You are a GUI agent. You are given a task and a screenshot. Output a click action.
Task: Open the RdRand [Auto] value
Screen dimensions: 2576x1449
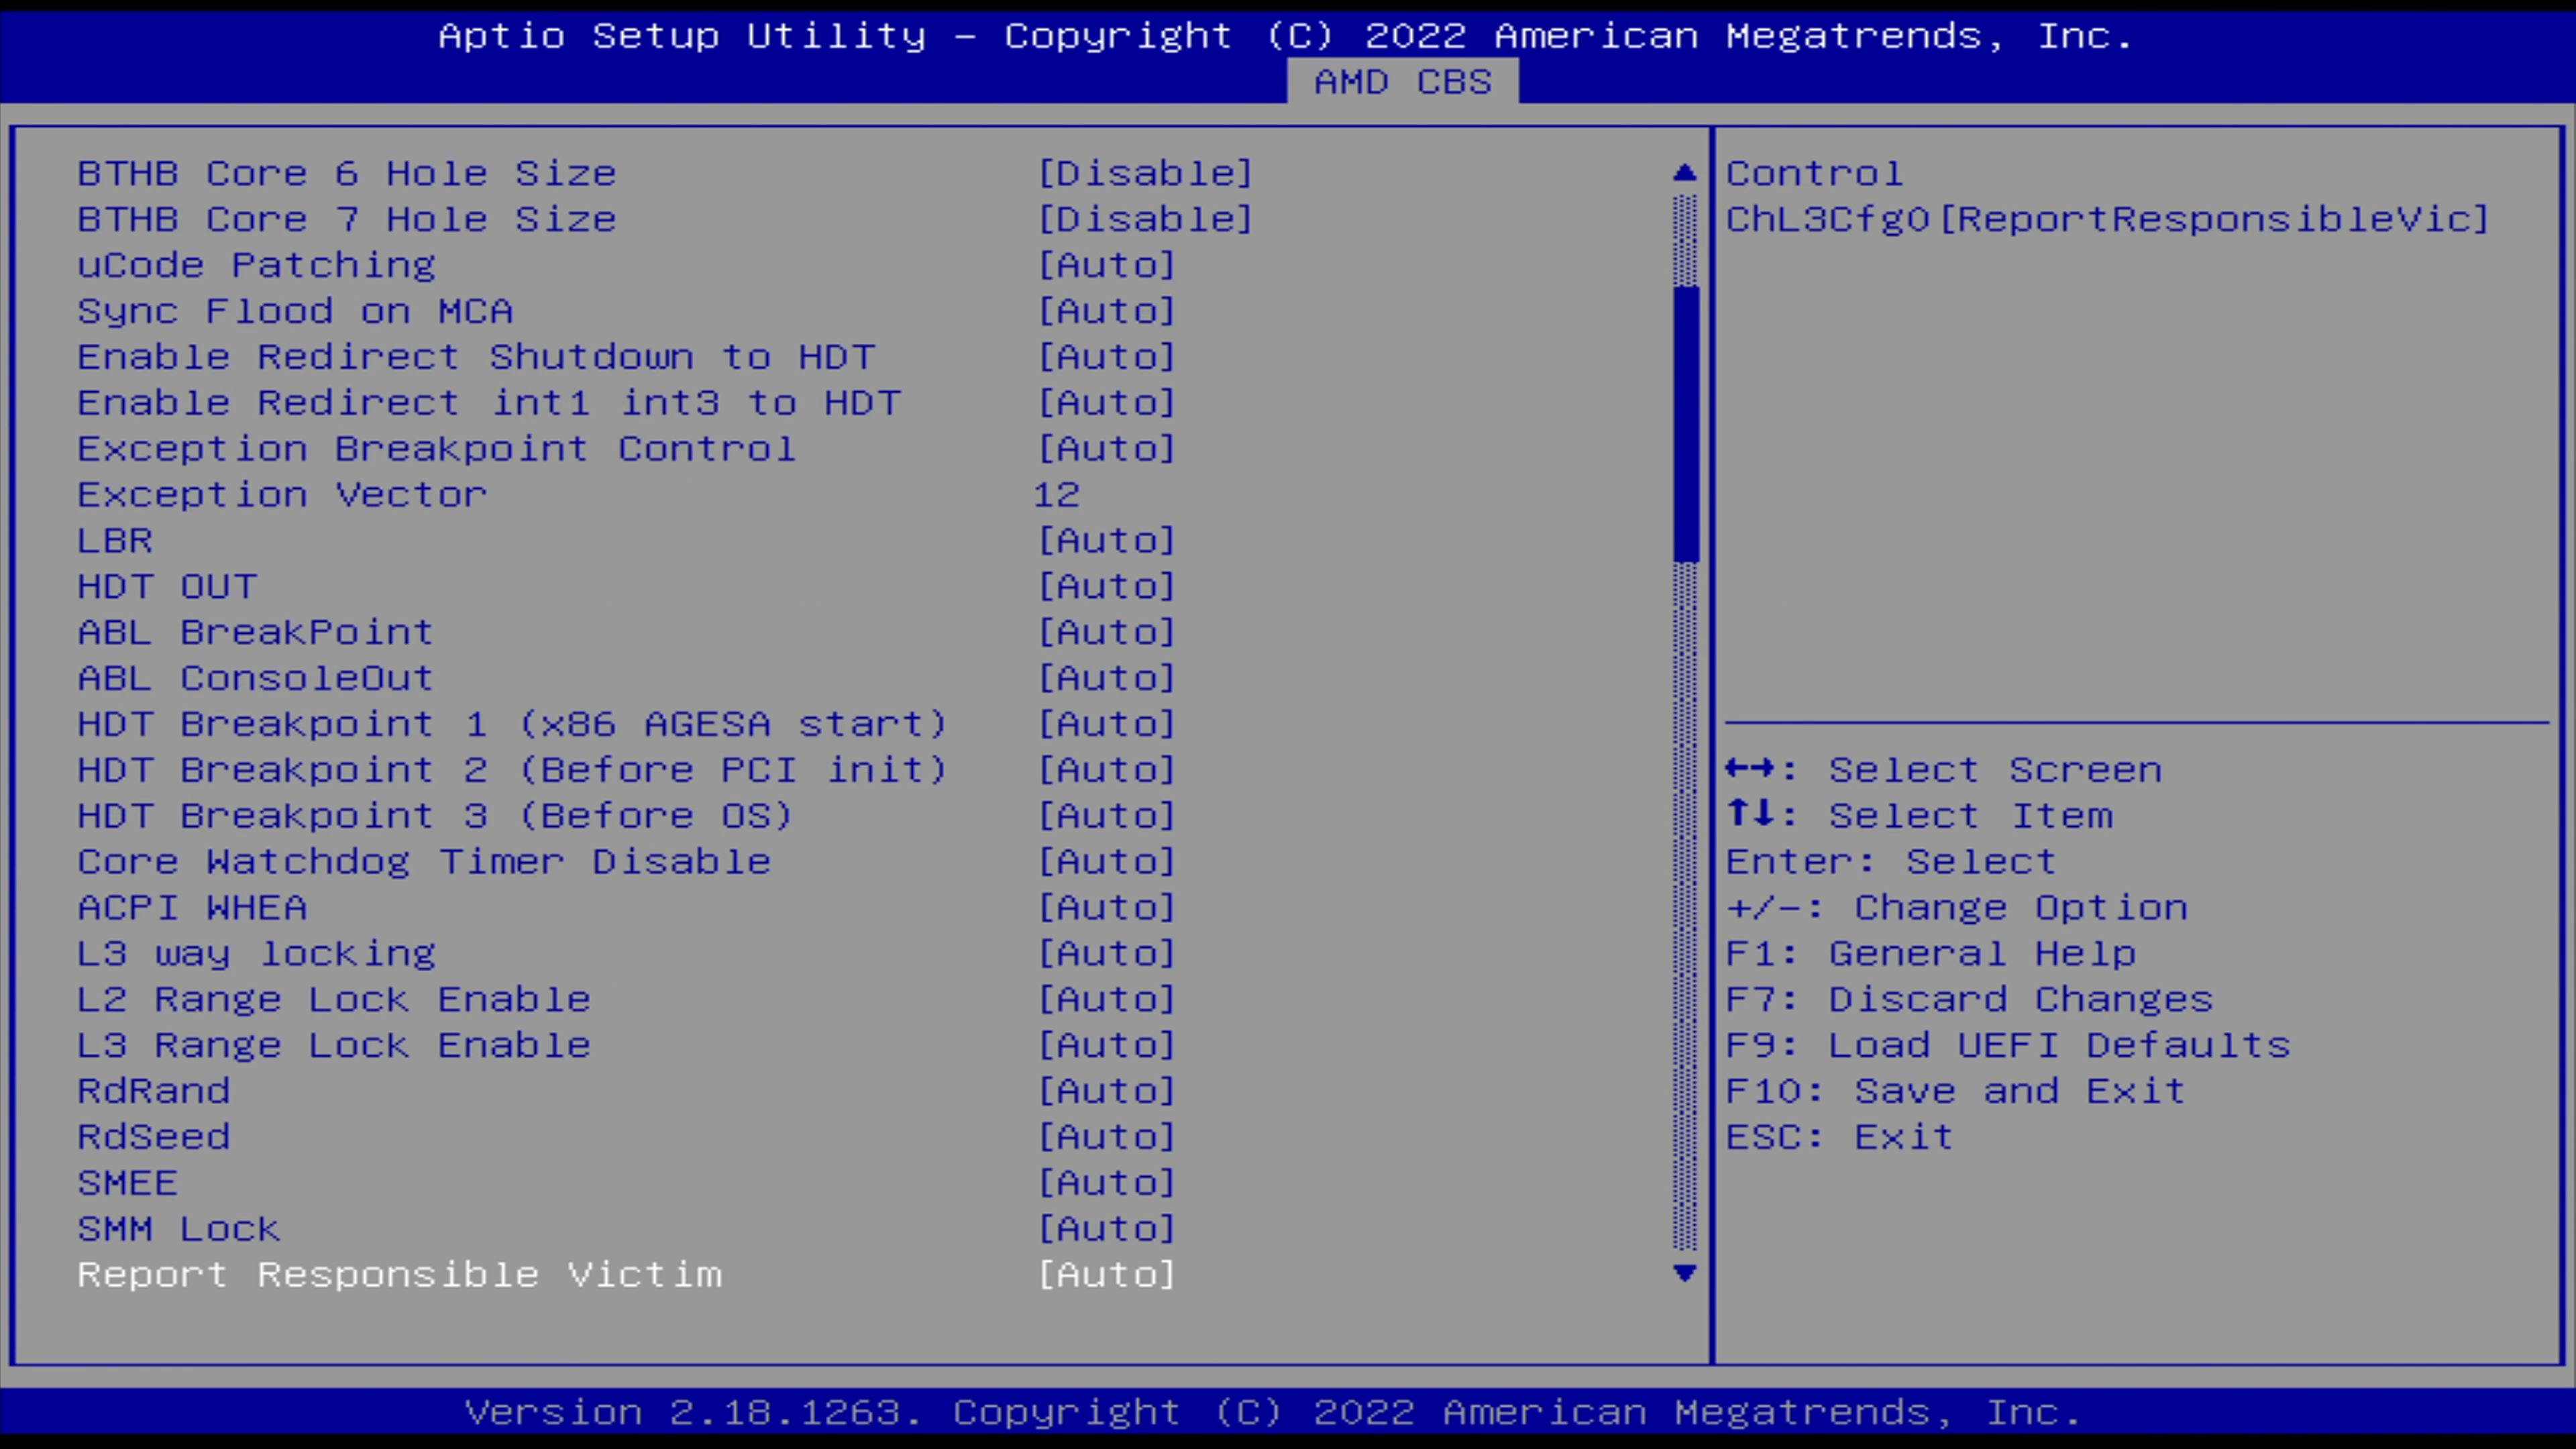coord(1106,1091)
